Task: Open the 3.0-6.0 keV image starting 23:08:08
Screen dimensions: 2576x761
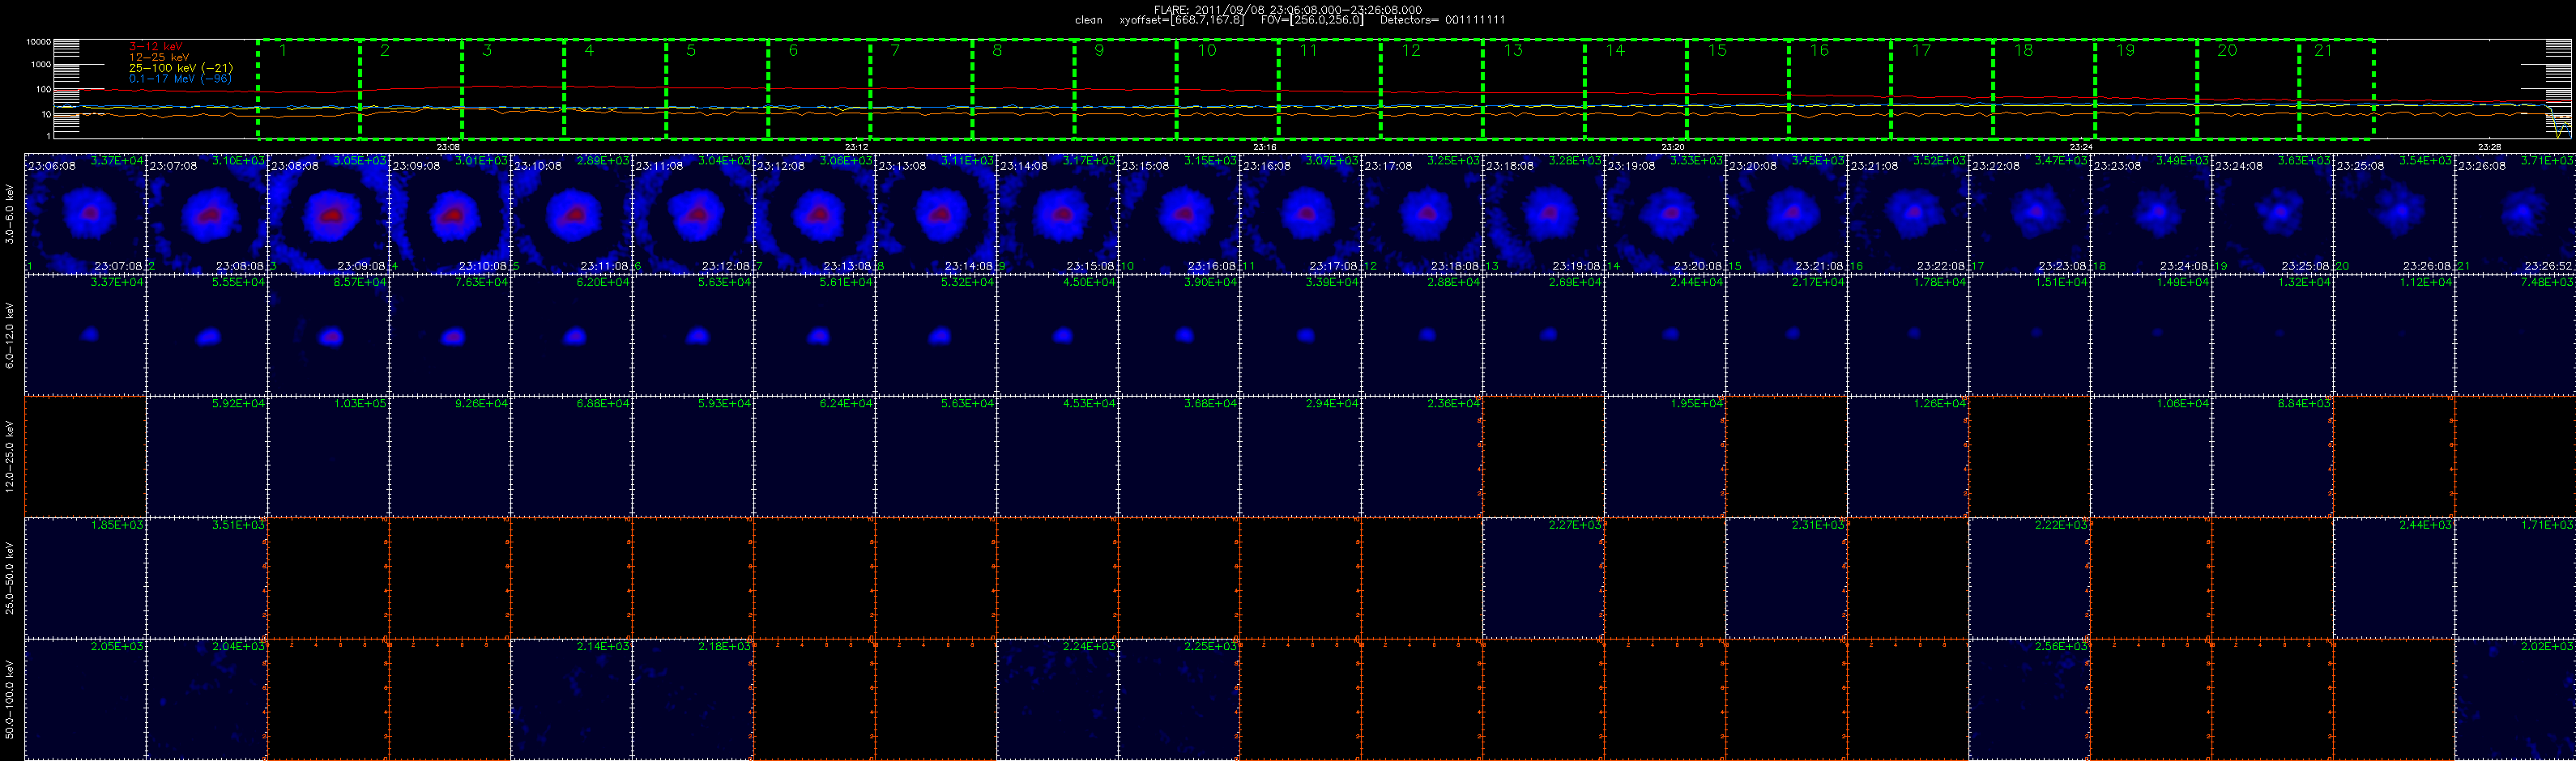Action: pyautogui.click(x=328, y=213)
